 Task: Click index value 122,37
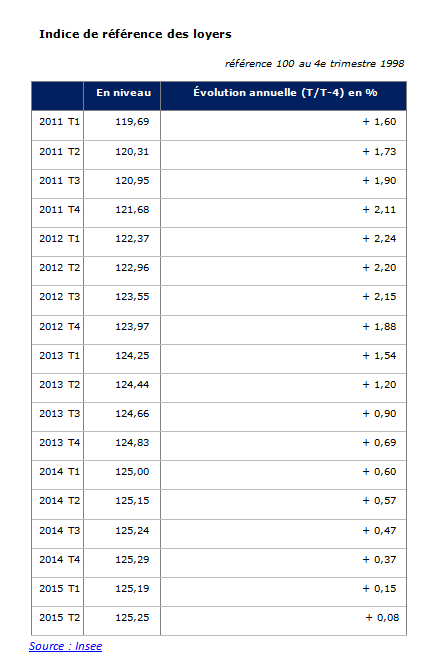click(132, 239)
